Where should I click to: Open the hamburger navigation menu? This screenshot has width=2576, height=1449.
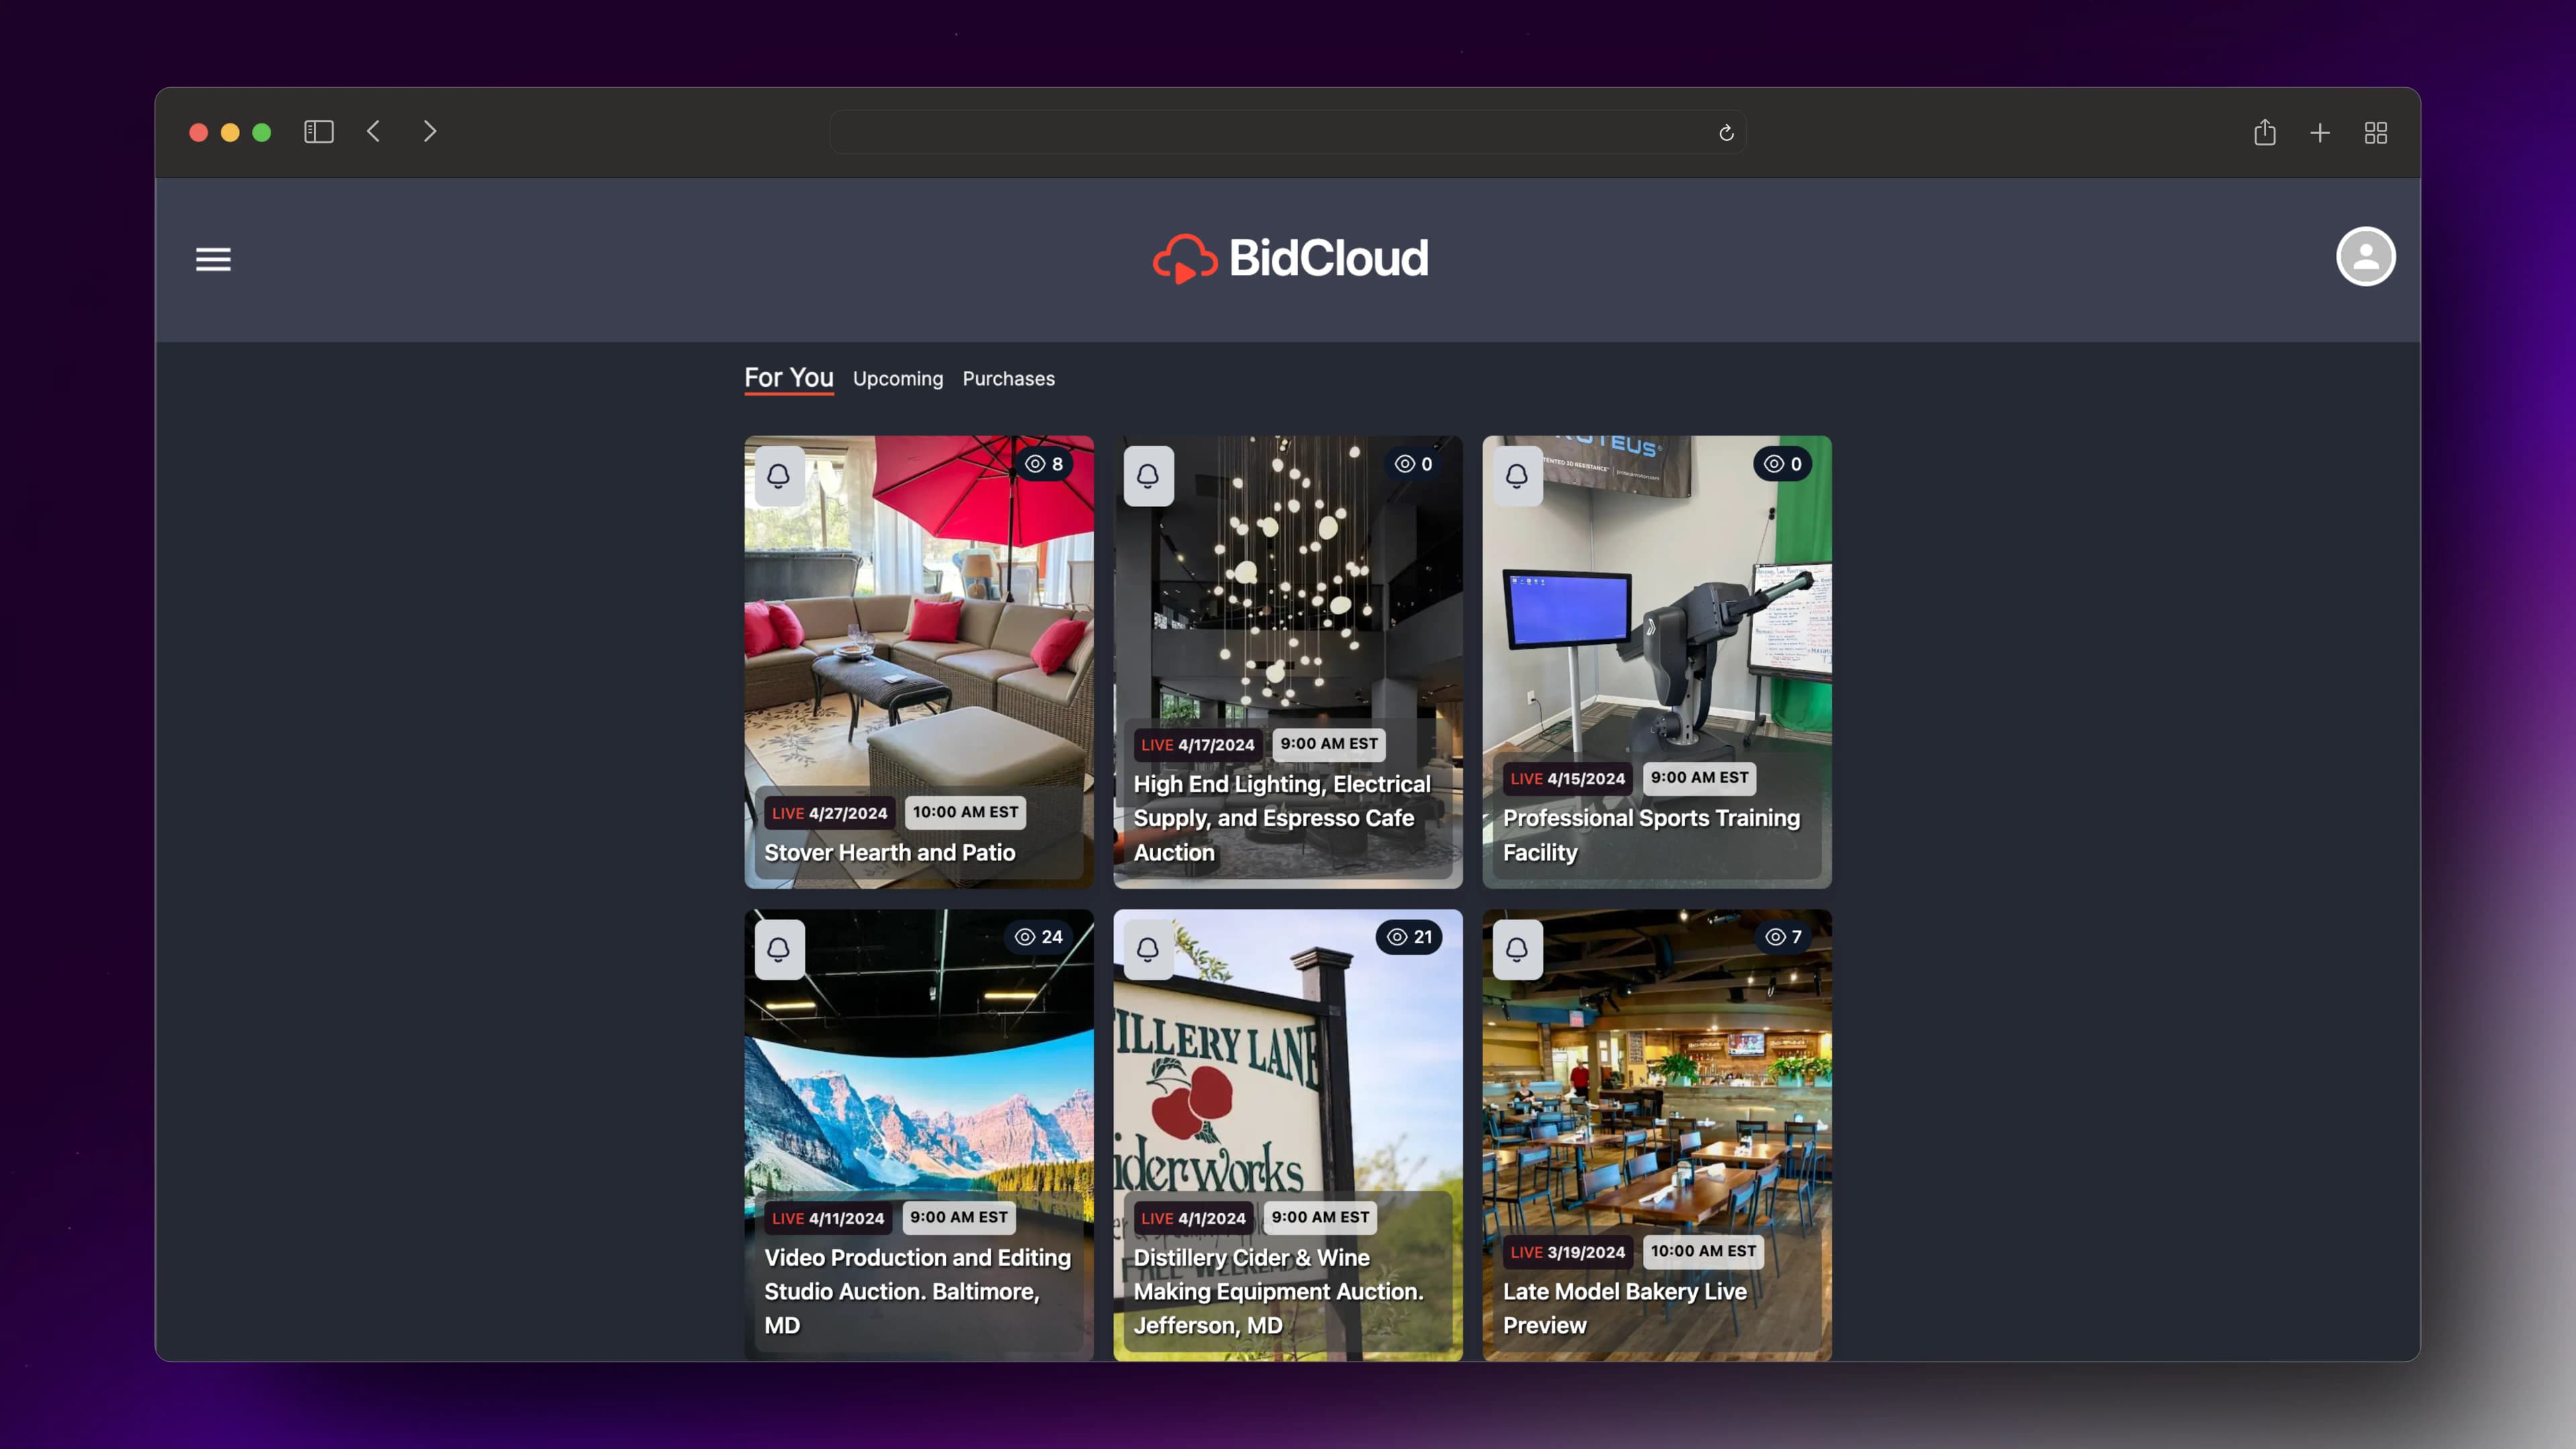click(x=213, y=259)
